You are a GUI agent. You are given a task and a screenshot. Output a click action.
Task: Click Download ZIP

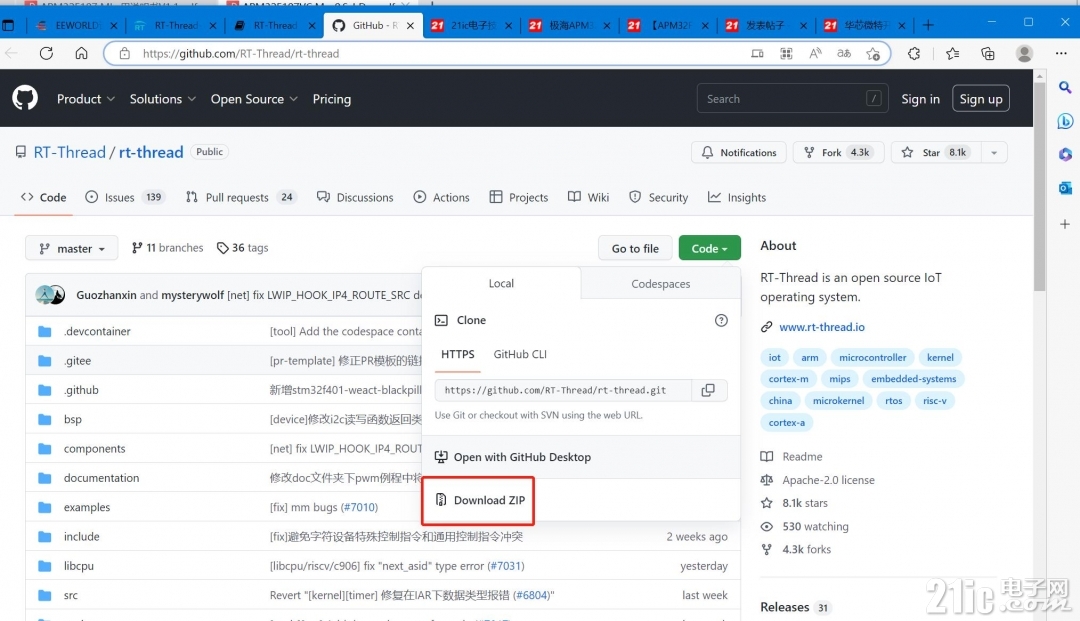click(x=479, y=501)
